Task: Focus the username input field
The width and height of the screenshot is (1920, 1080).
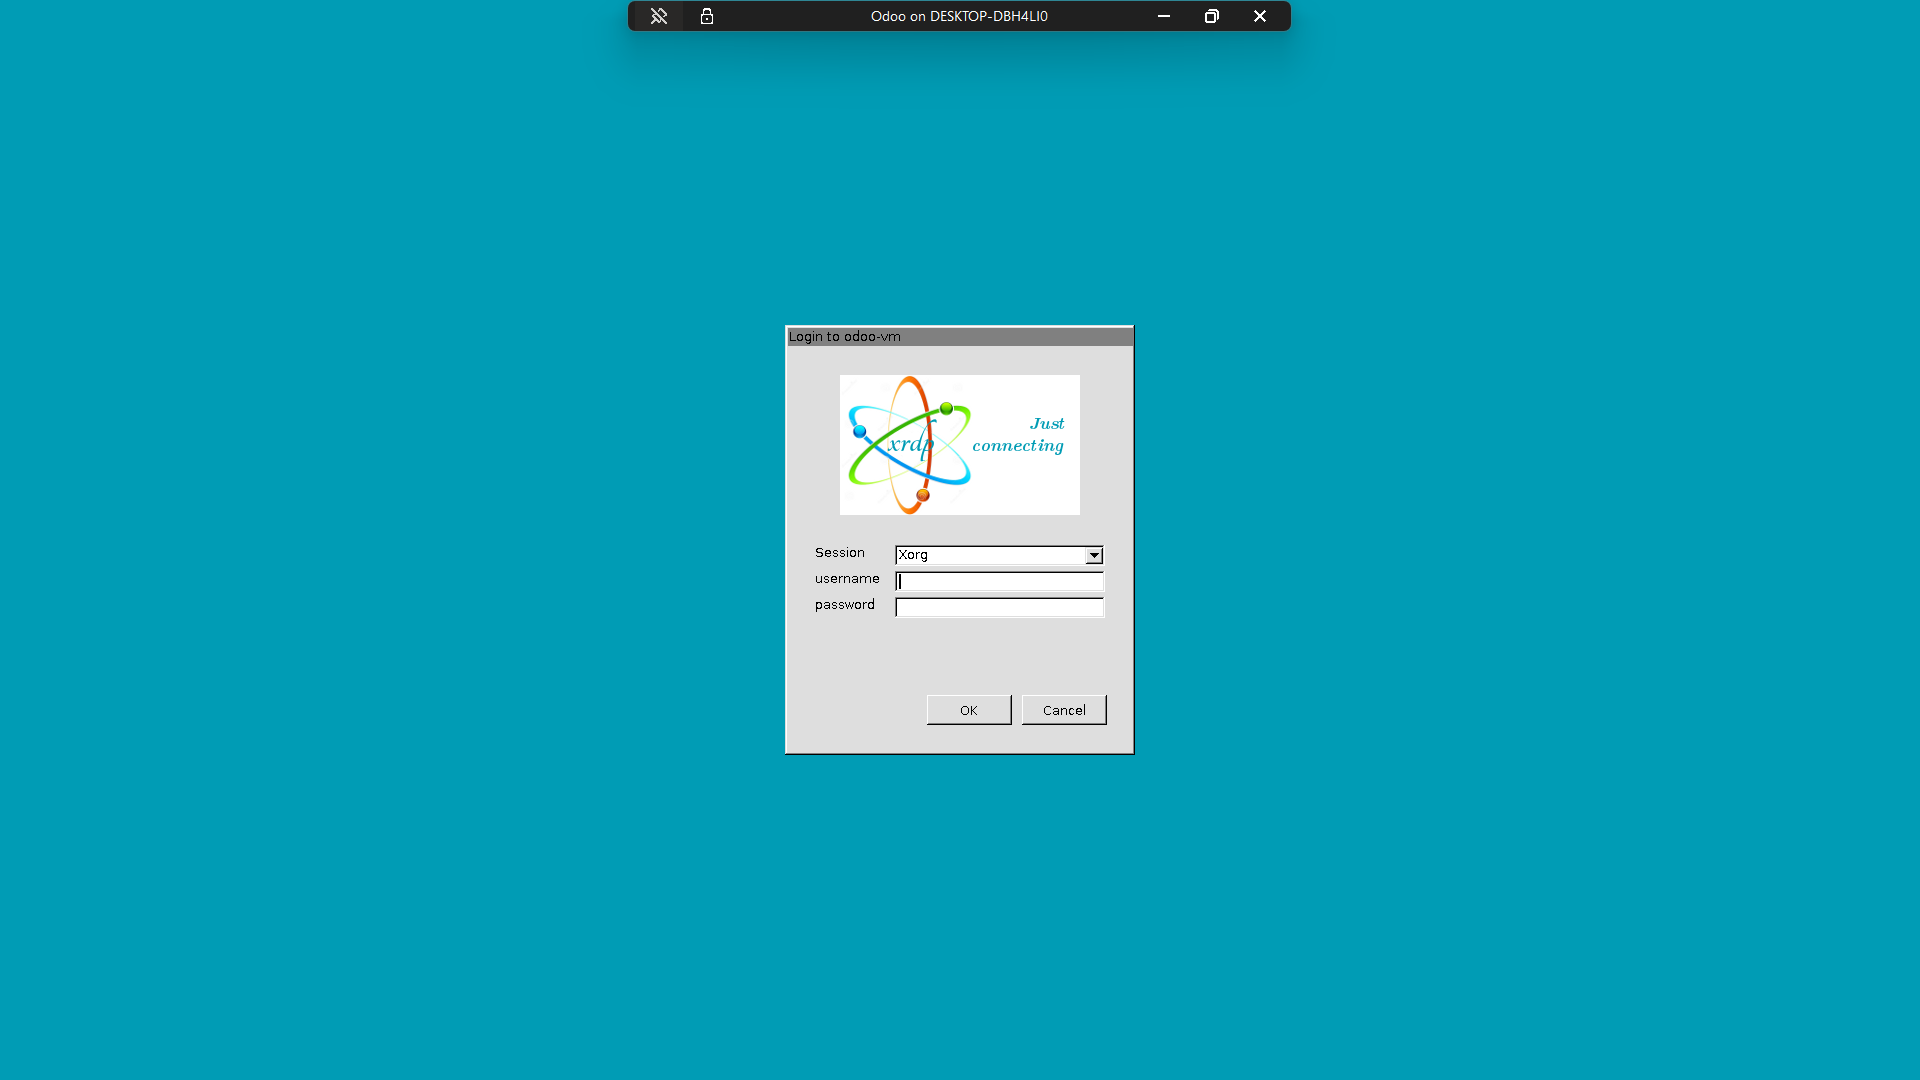Action: pos(999,581)
